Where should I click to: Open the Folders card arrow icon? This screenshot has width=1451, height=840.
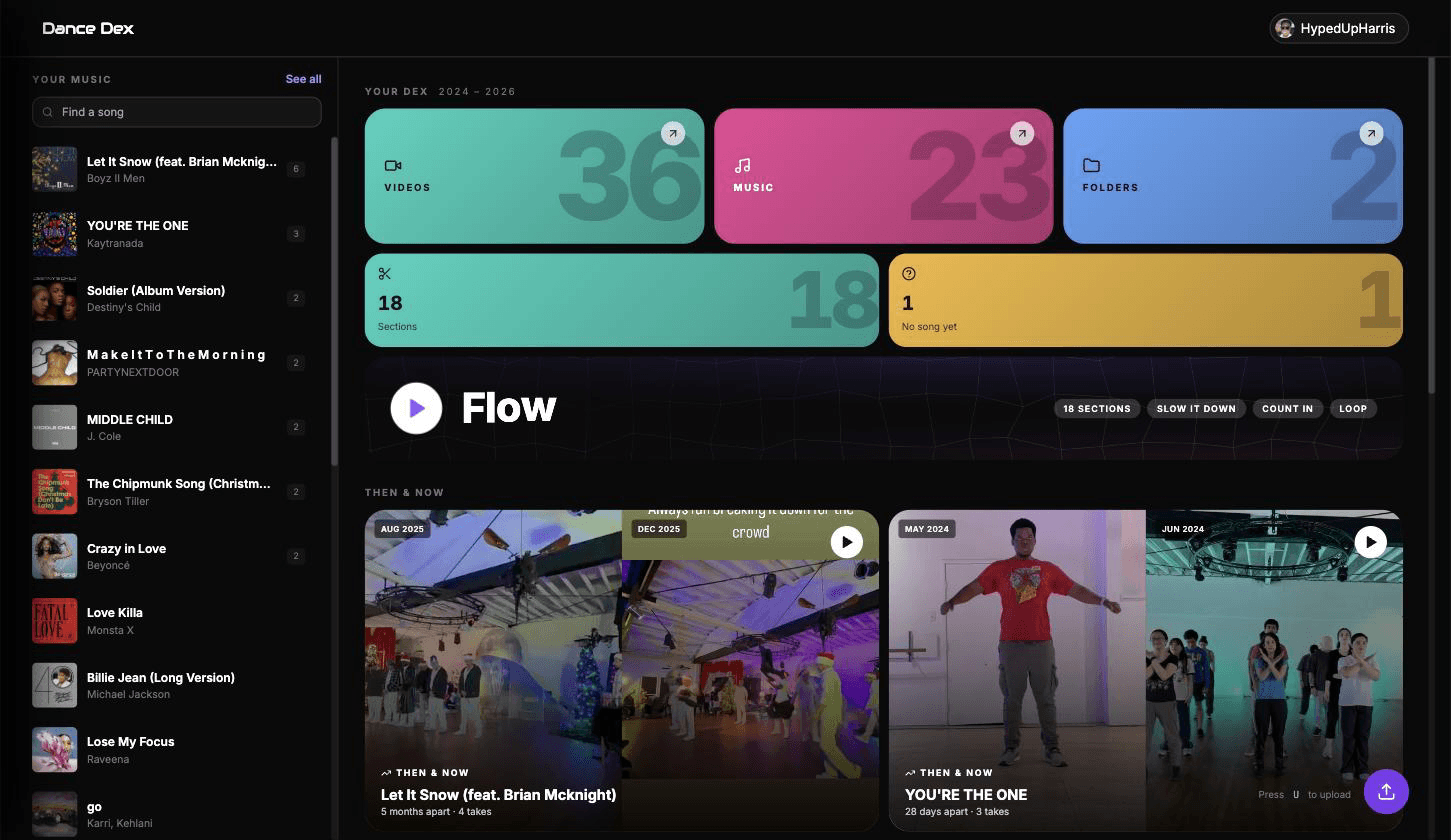pyautogui.click(x=1371, y=133)
